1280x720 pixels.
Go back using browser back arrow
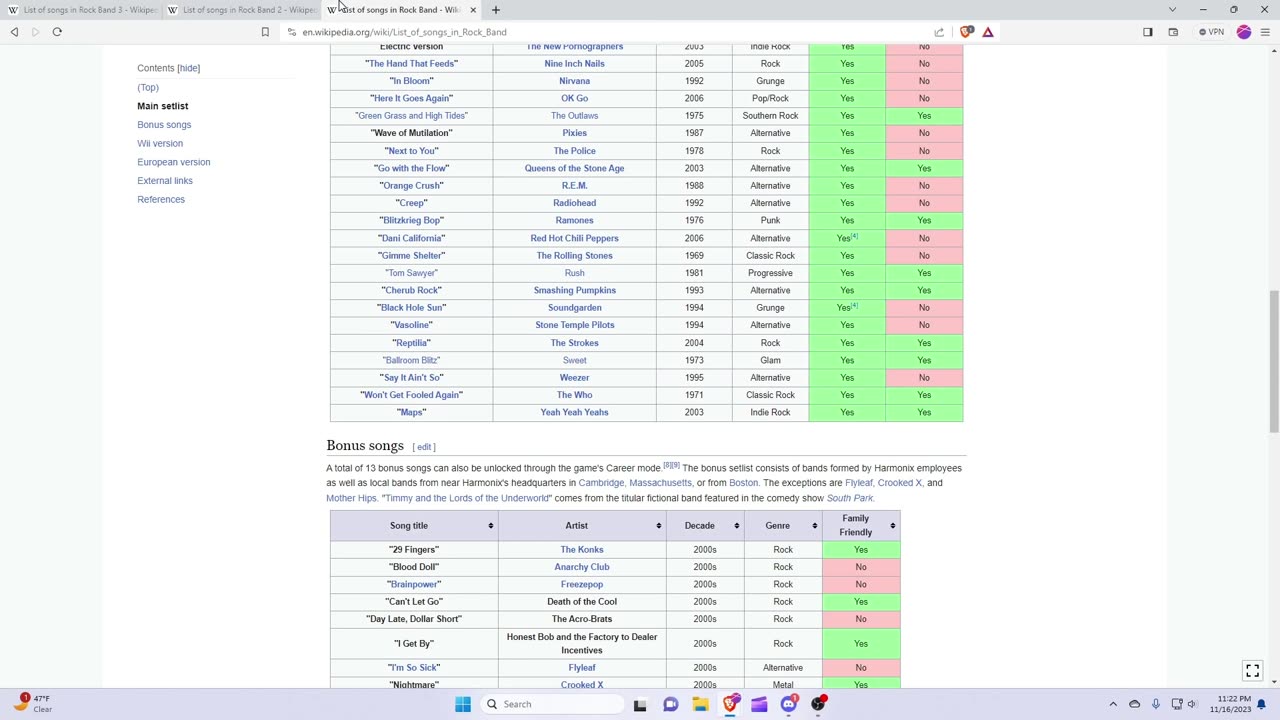click(14, 32)
